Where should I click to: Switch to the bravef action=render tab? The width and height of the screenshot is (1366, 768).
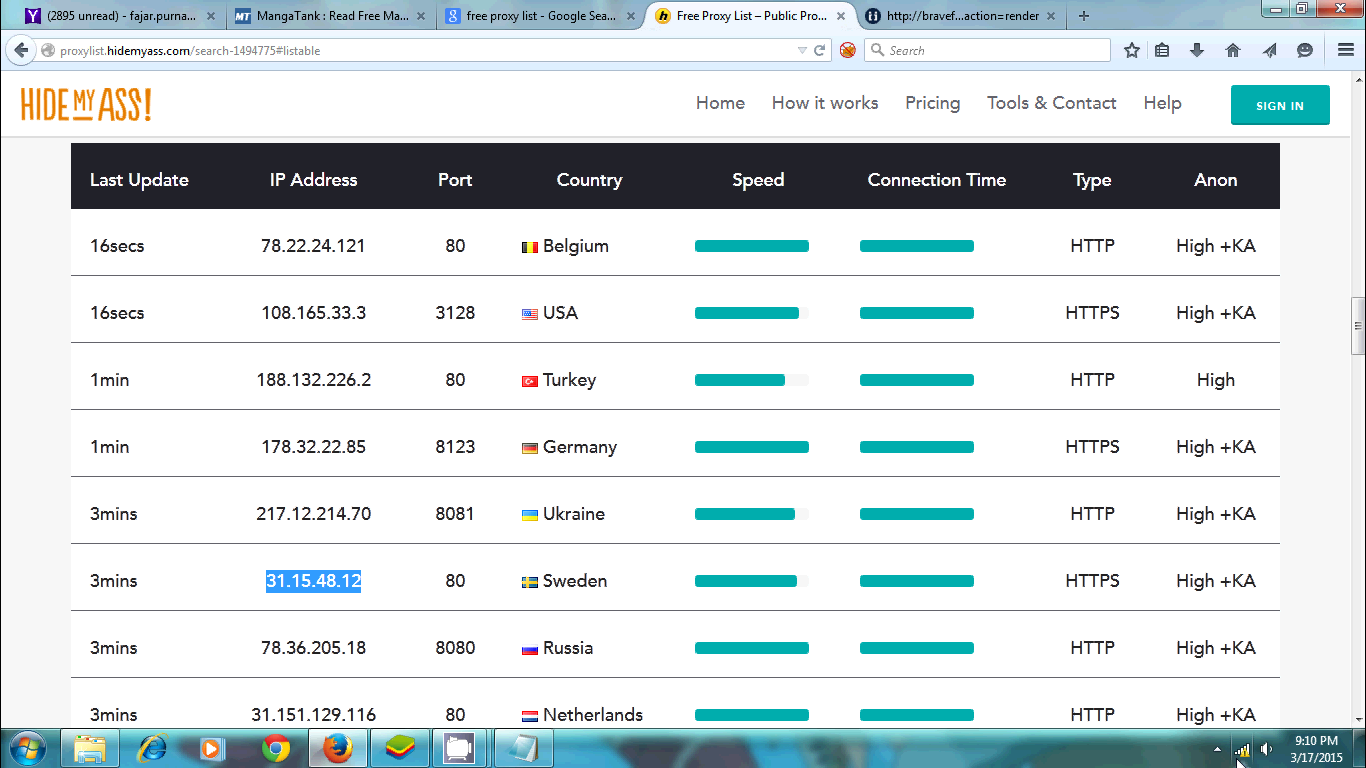[960, 16]
